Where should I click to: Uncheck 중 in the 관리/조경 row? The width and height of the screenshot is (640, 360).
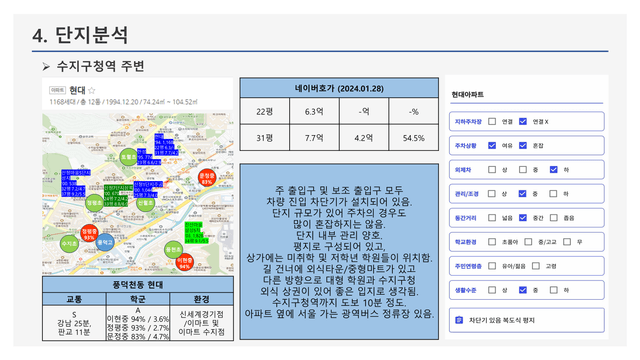[x=523, y=193]
